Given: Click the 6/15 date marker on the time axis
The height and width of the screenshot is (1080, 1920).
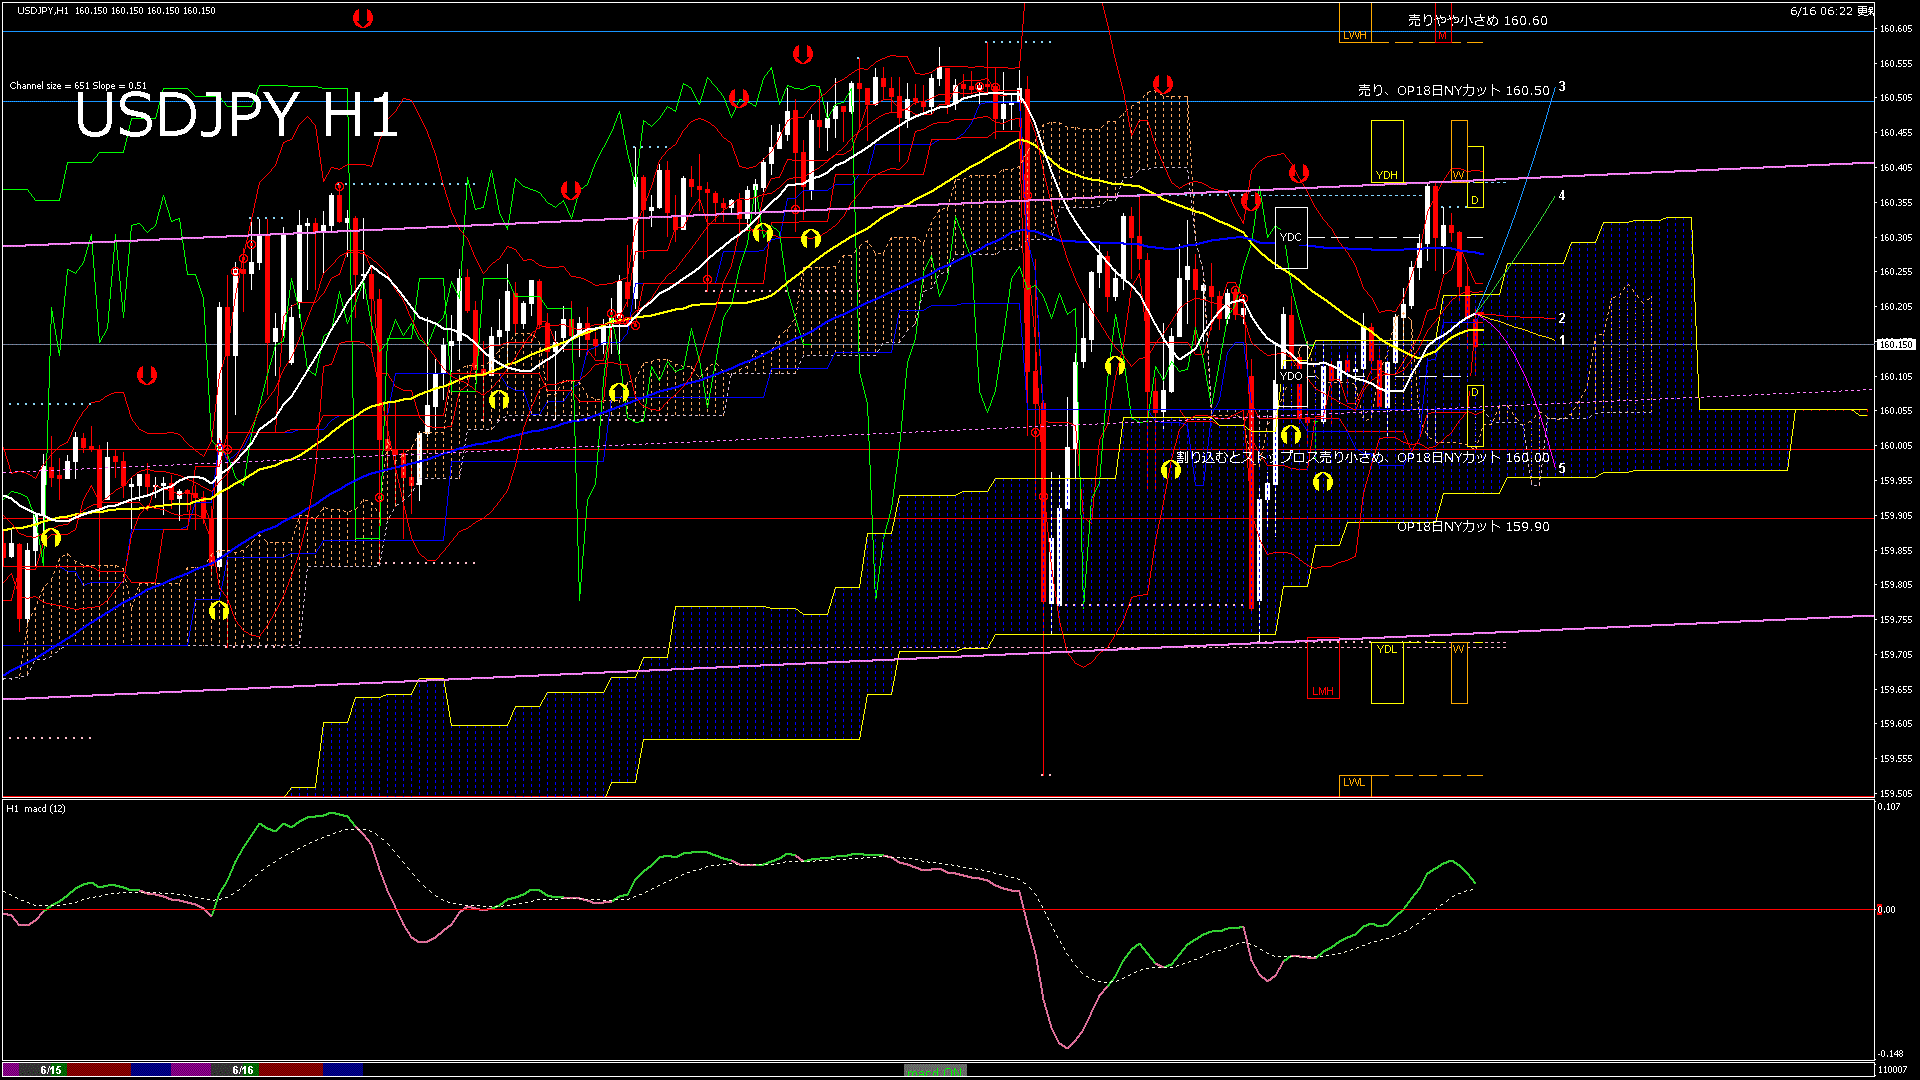Looking at the screenshot, I should pos(51,1070).
